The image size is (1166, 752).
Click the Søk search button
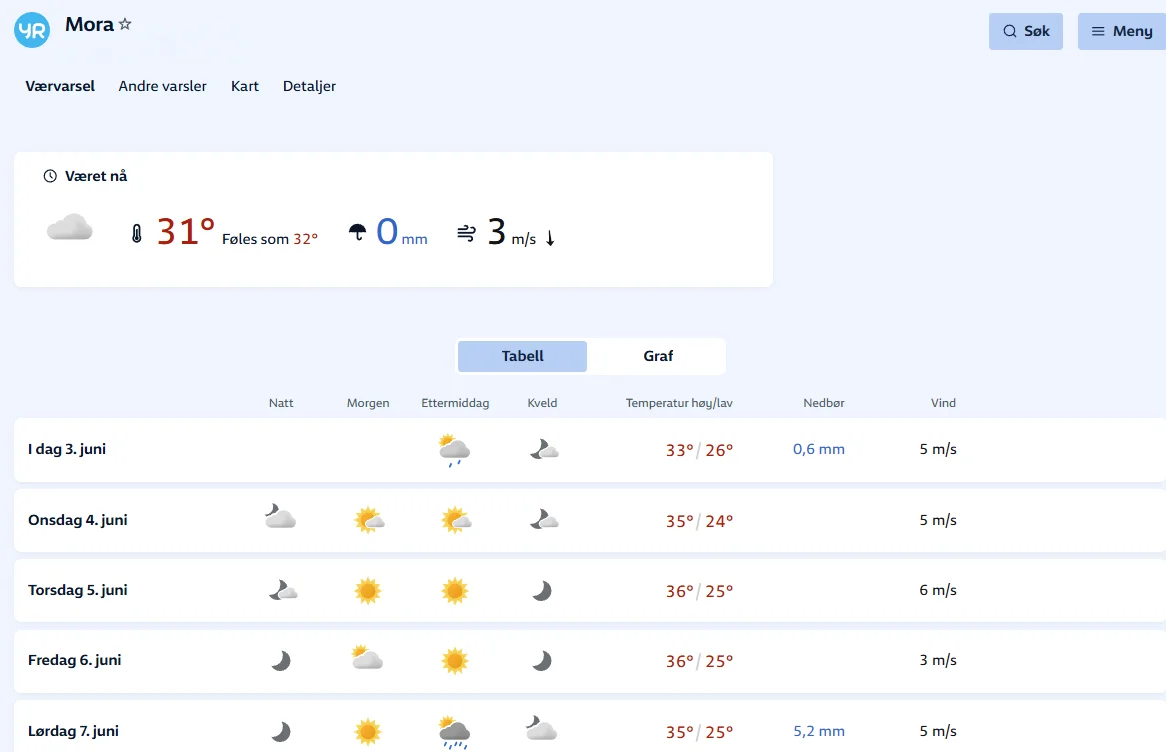point(1025,31)
